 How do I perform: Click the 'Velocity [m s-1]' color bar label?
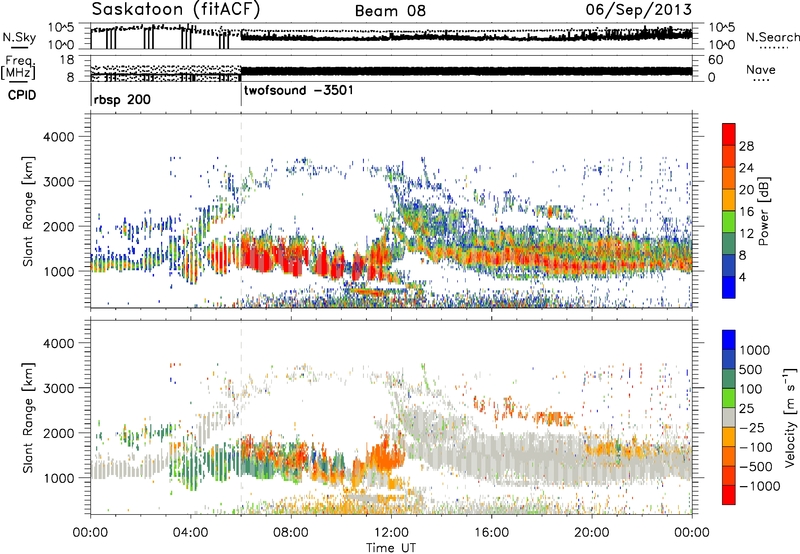790,418
